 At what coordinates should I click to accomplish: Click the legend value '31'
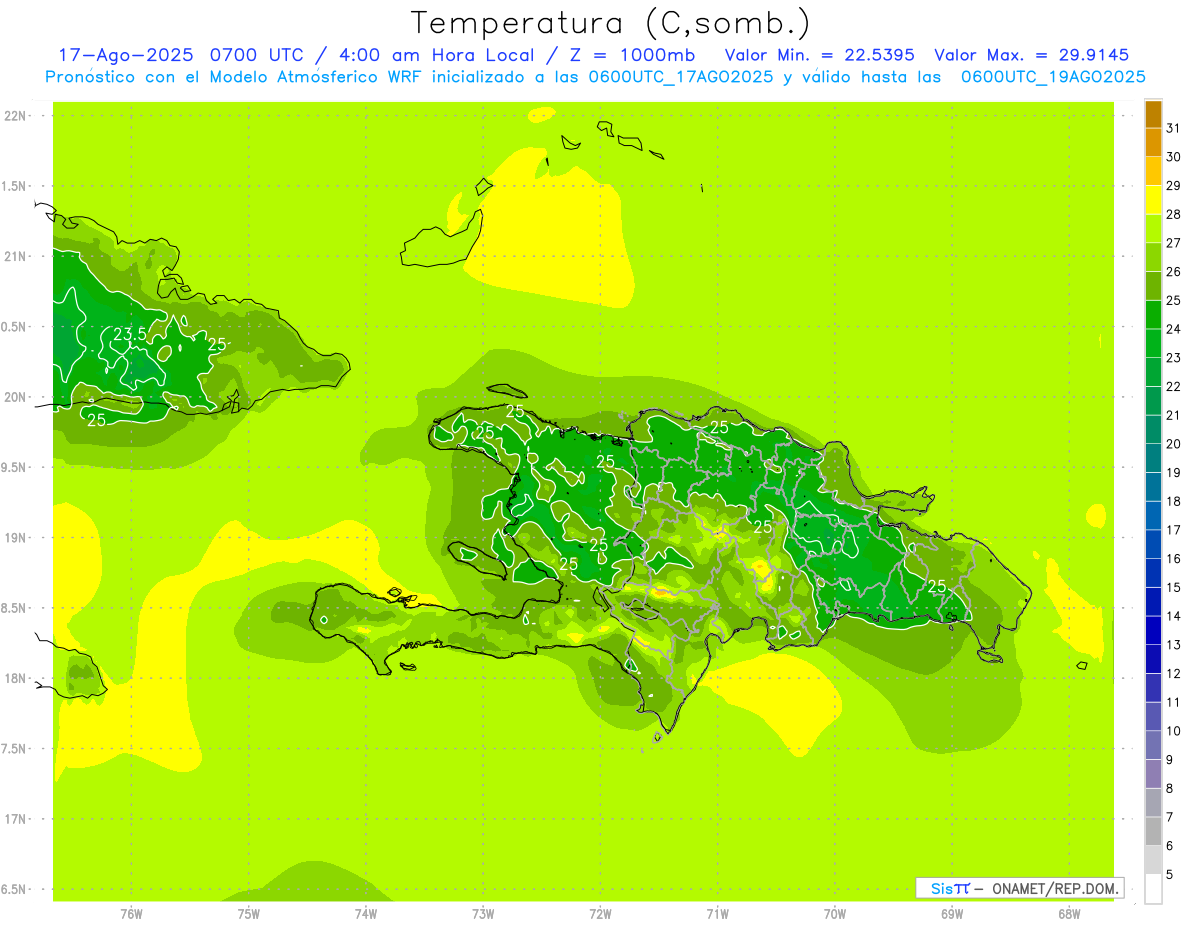tap(1174, 128)
